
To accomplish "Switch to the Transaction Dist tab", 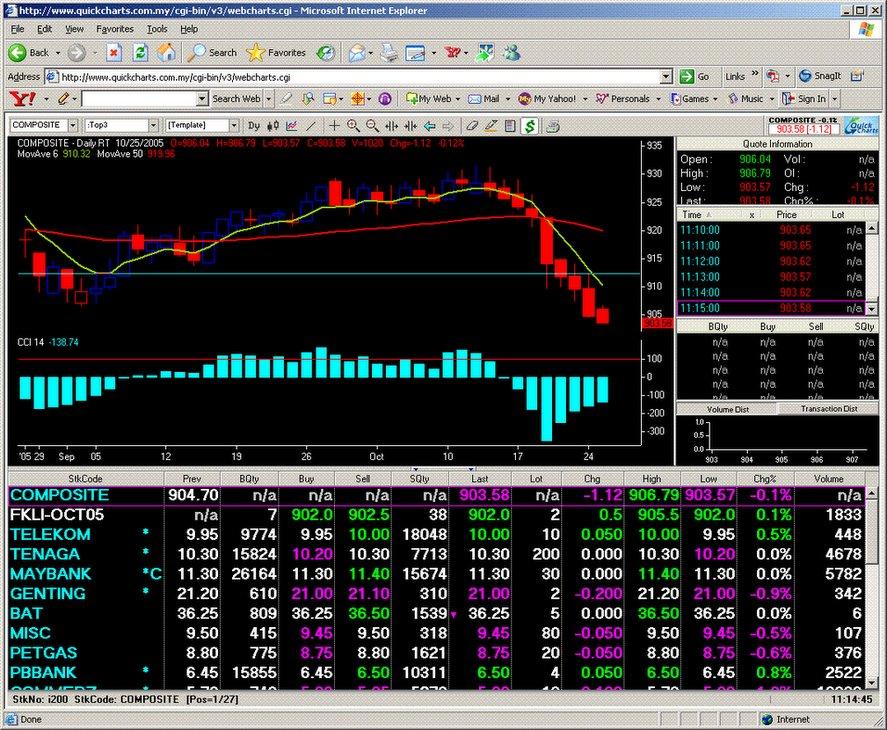I will click(829, 409).
